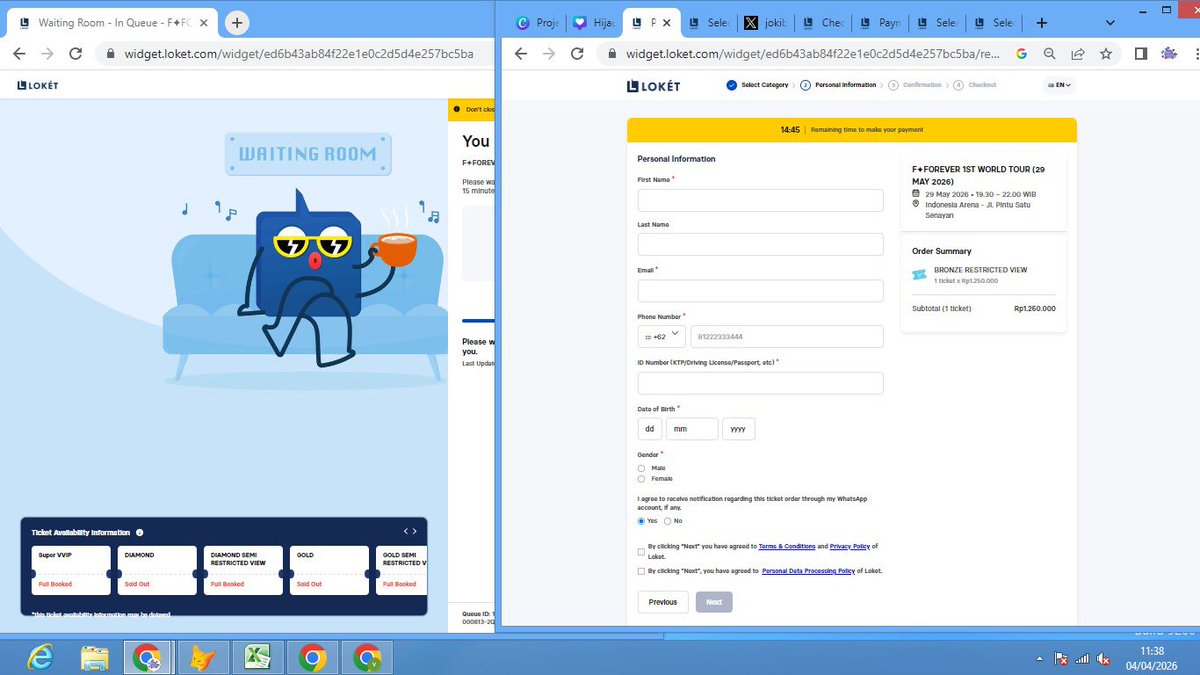
Task: Click the Email field
Action: pos(761,290)
